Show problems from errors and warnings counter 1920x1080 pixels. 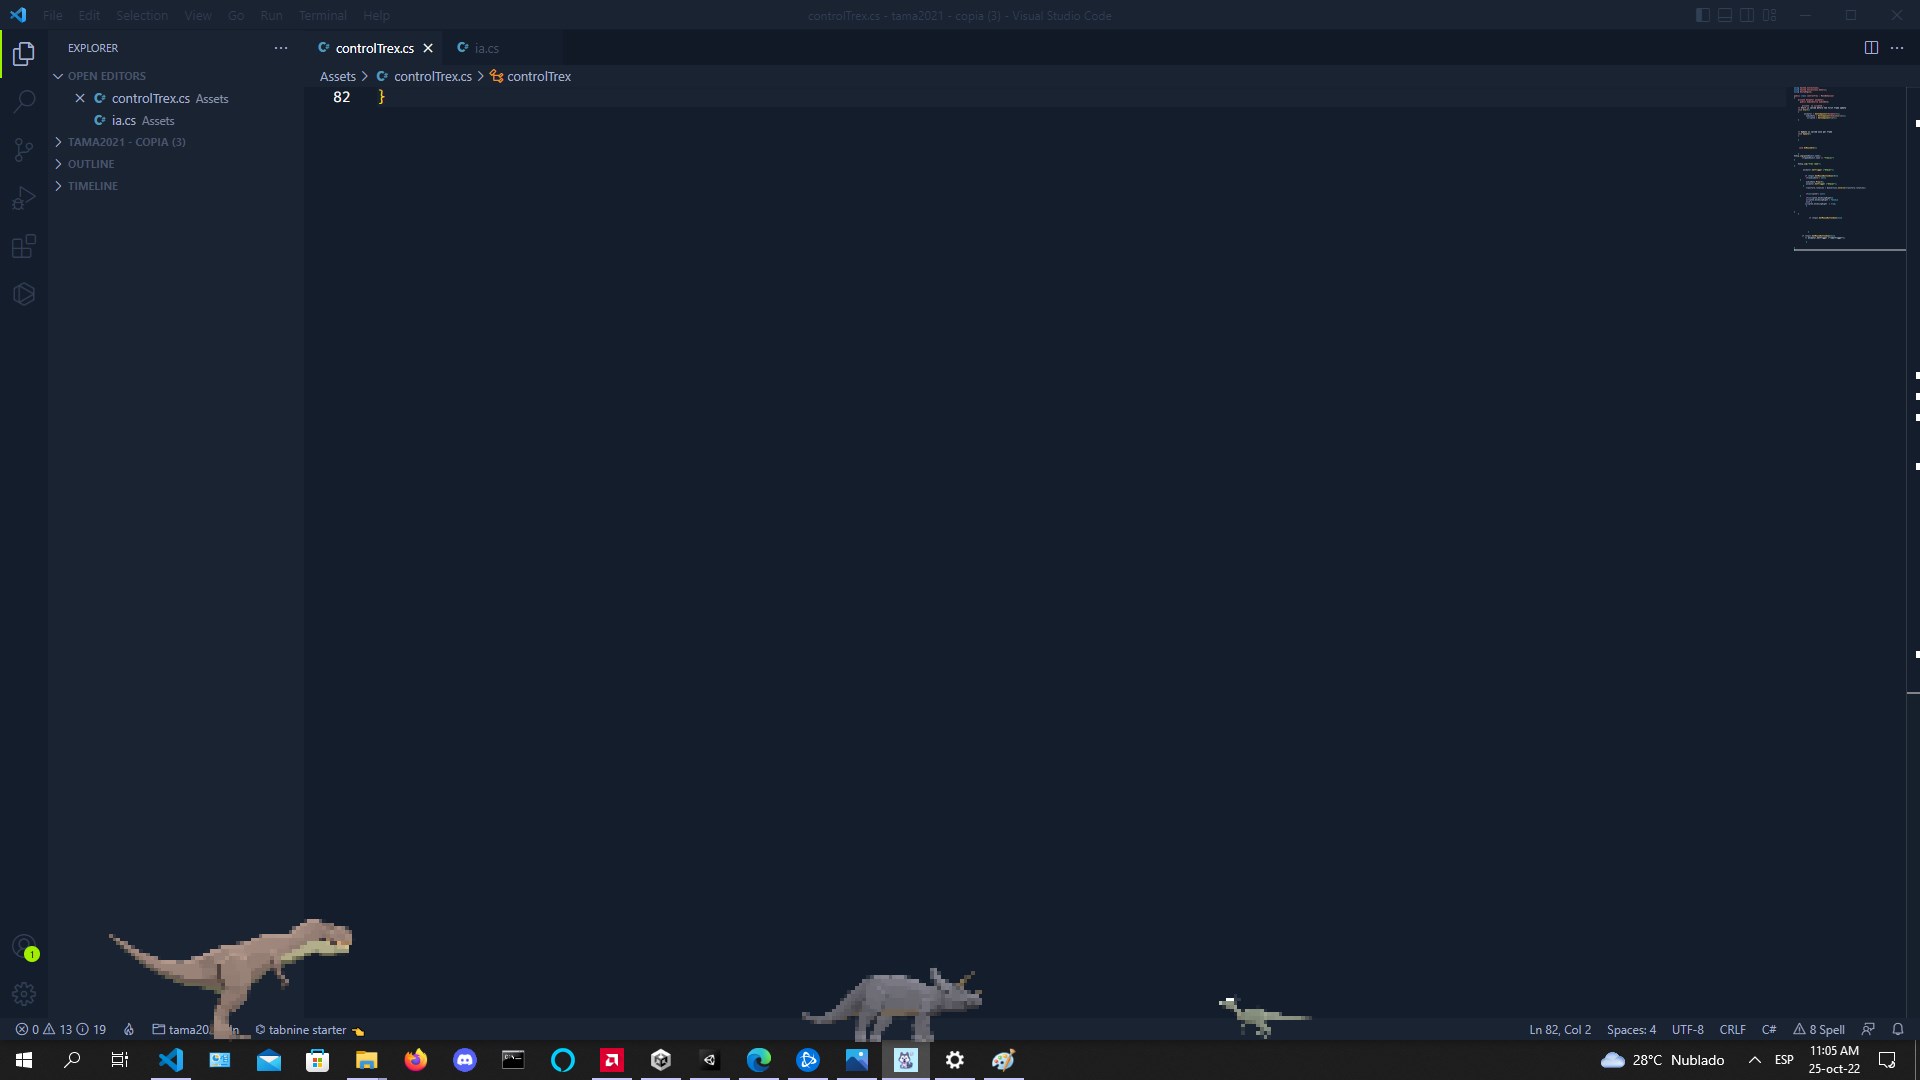point(61,1029)
